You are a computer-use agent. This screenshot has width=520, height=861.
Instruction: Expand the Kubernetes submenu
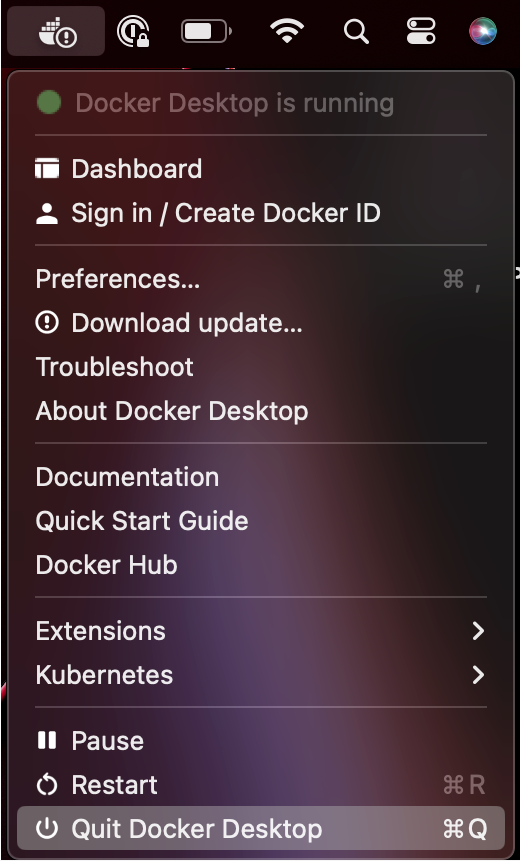261,674
